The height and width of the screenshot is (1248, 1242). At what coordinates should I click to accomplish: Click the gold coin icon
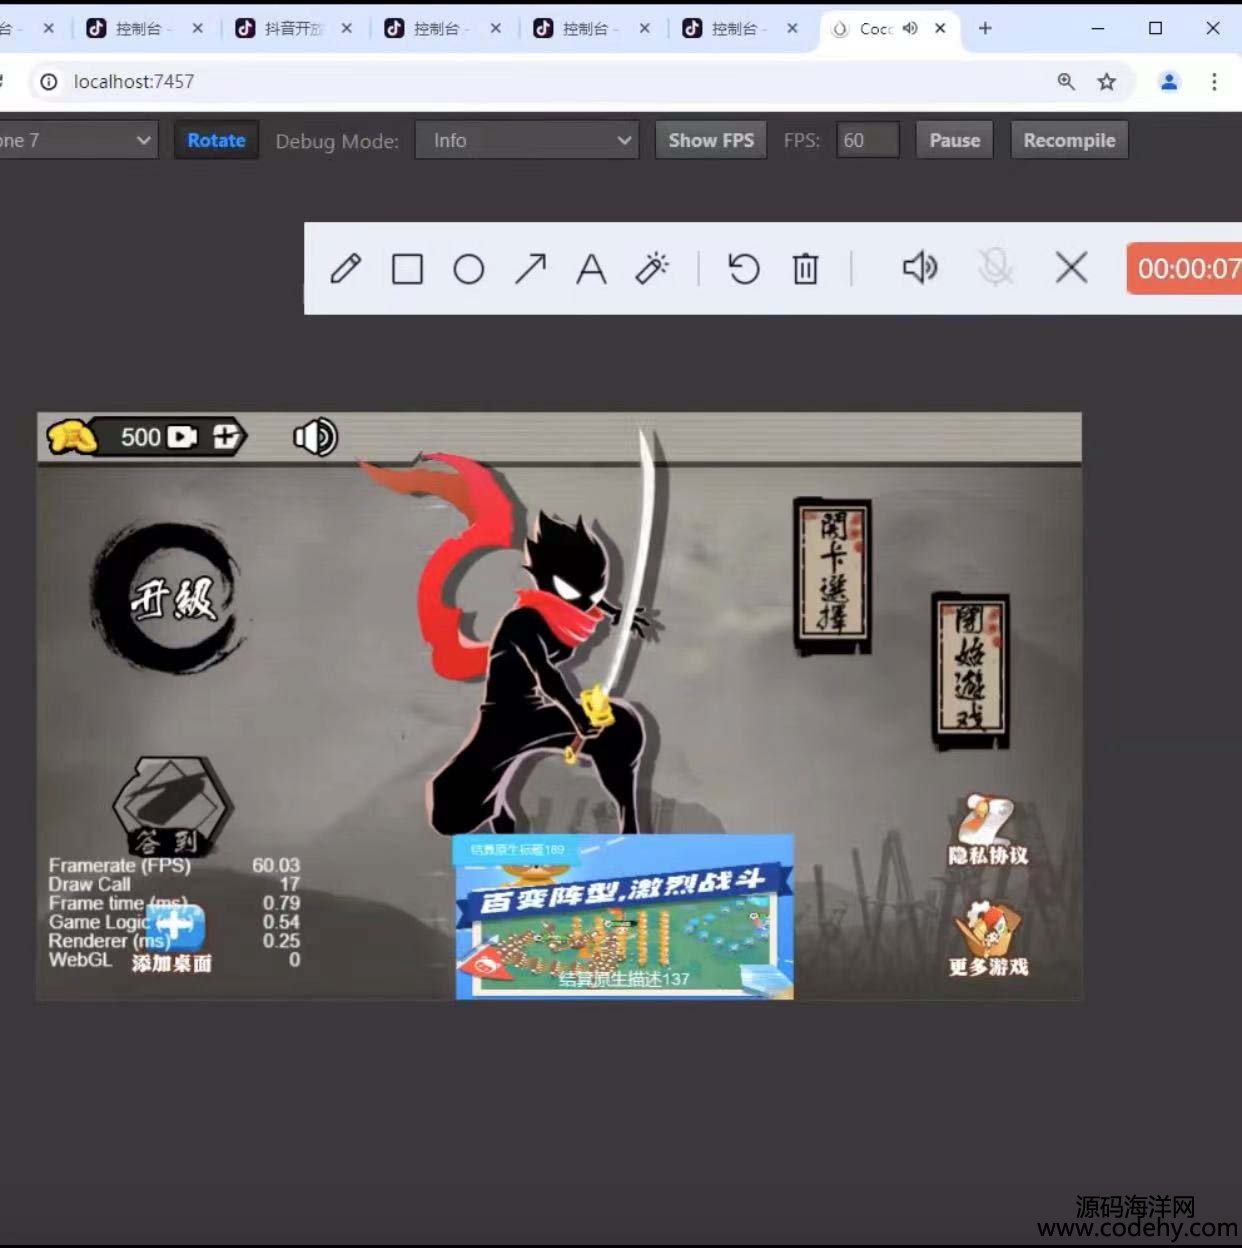72,437
